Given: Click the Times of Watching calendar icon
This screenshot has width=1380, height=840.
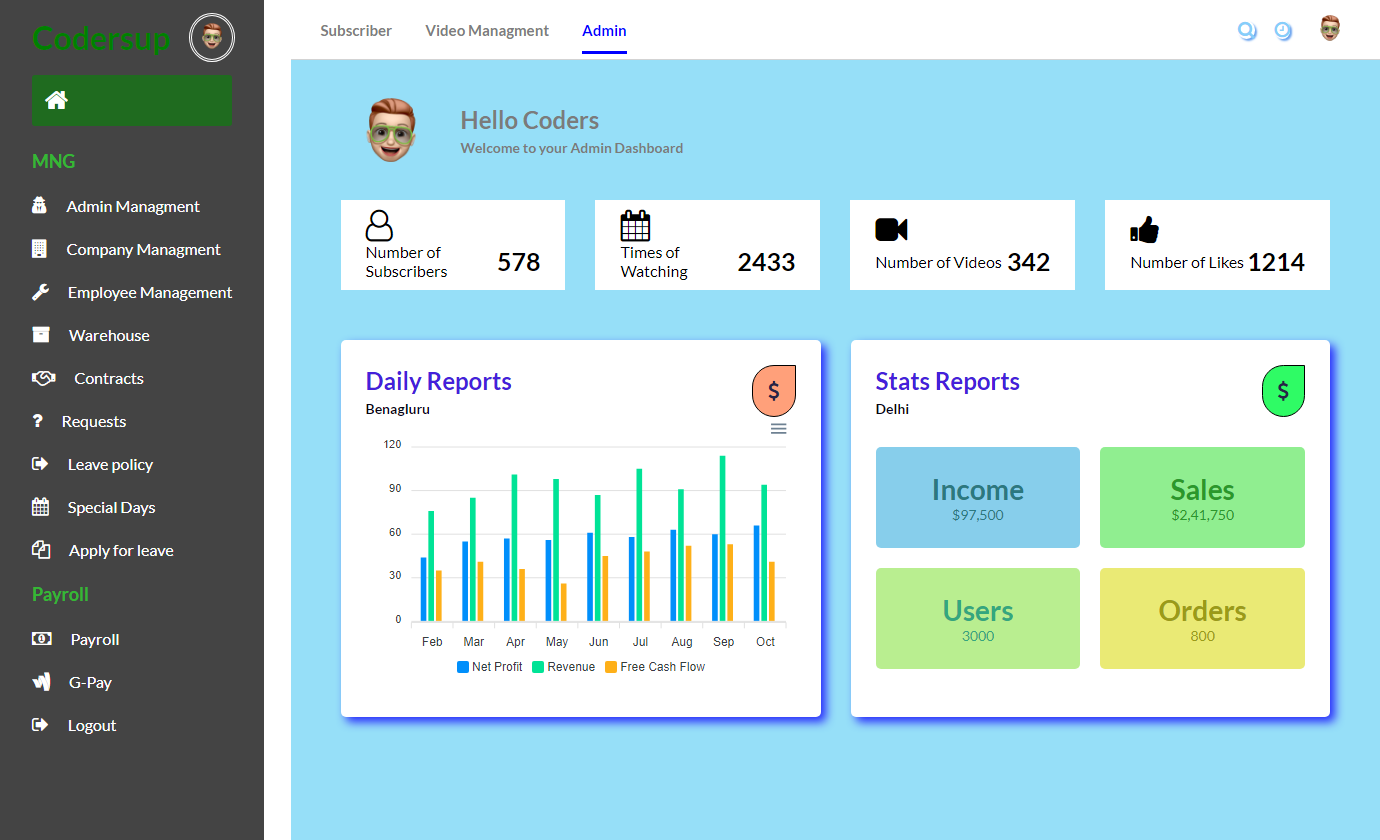Looking at the screenshot, I should [635, 225].
